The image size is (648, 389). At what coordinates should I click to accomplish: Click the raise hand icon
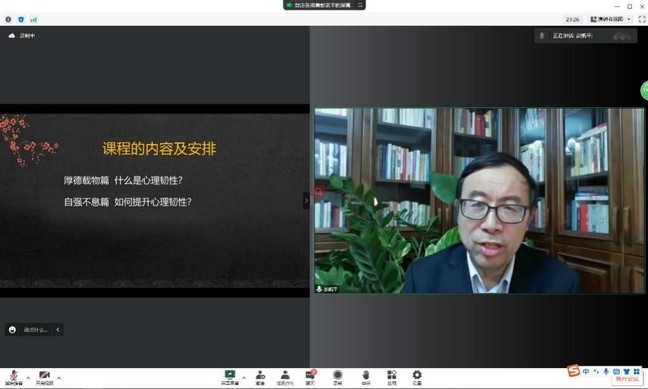366,377
